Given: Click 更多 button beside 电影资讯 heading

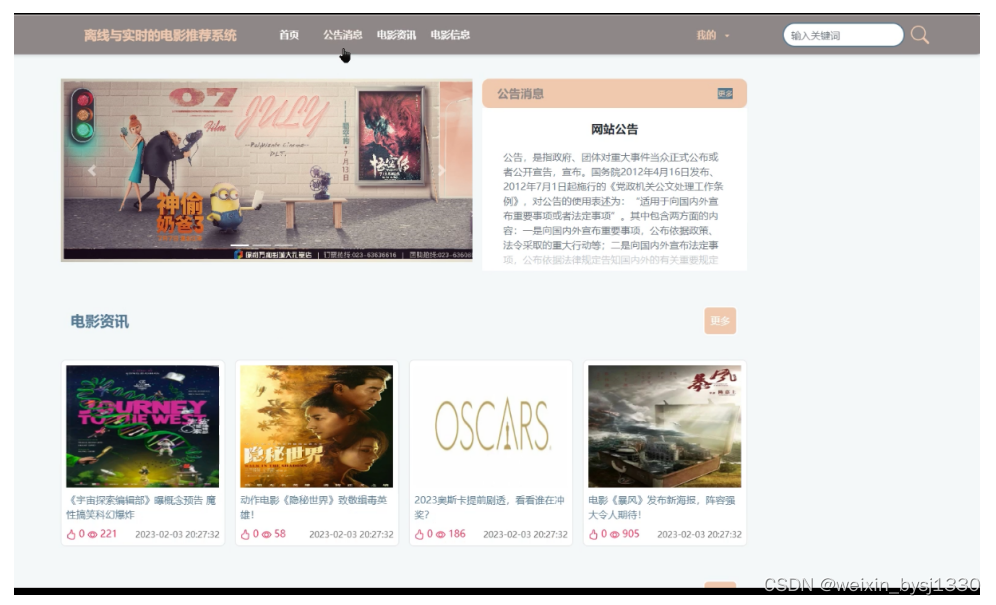Looking at the screenshot, I should click(720, 321).
